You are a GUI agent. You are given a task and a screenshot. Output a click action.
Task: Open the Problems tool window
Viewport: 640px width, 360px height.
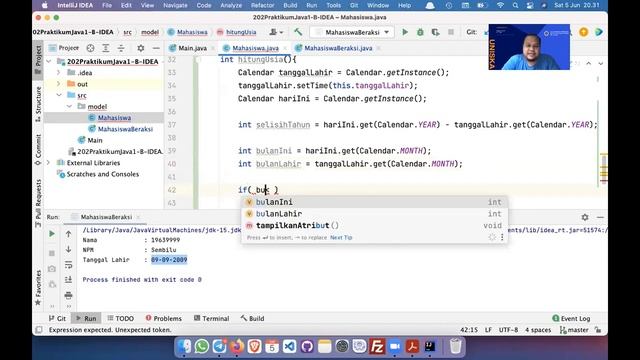pos(163,318)
